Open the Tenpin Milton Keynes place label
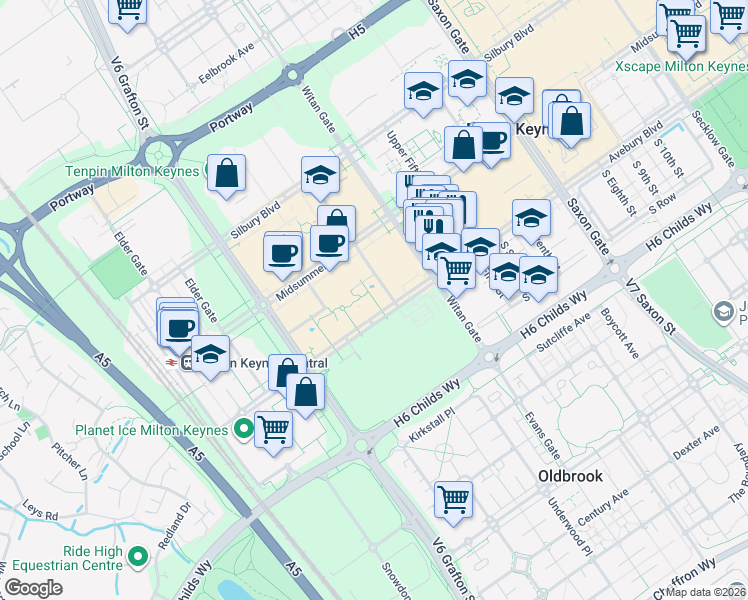Viewport: 748px width, 600px height. (x=132, y=171)
